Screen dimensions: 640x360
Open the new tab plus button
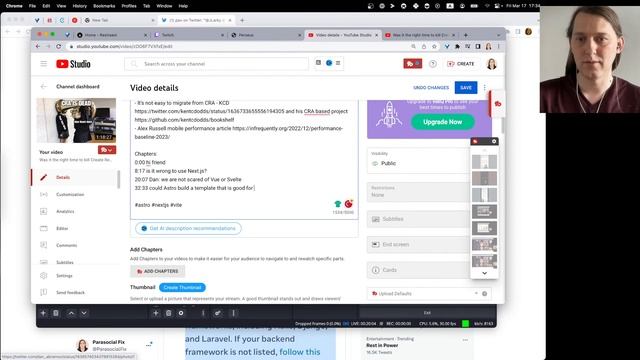pyautogui.click(x=465, y=35)
